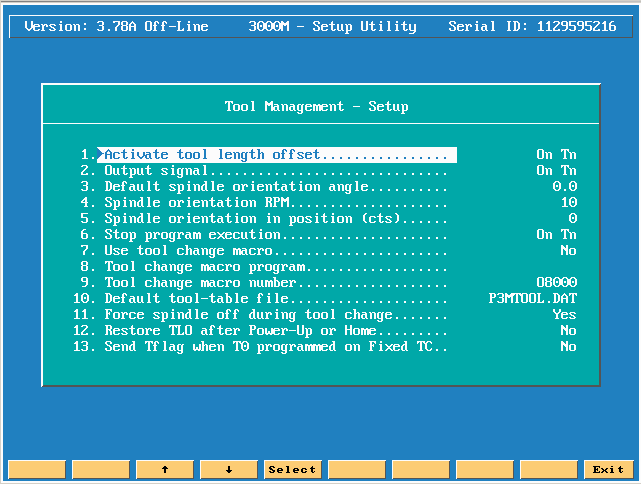Click 'On Tn' value for Output signal
Screen dimensions: 641x484
pyautogui.click(x=556, y=170)
